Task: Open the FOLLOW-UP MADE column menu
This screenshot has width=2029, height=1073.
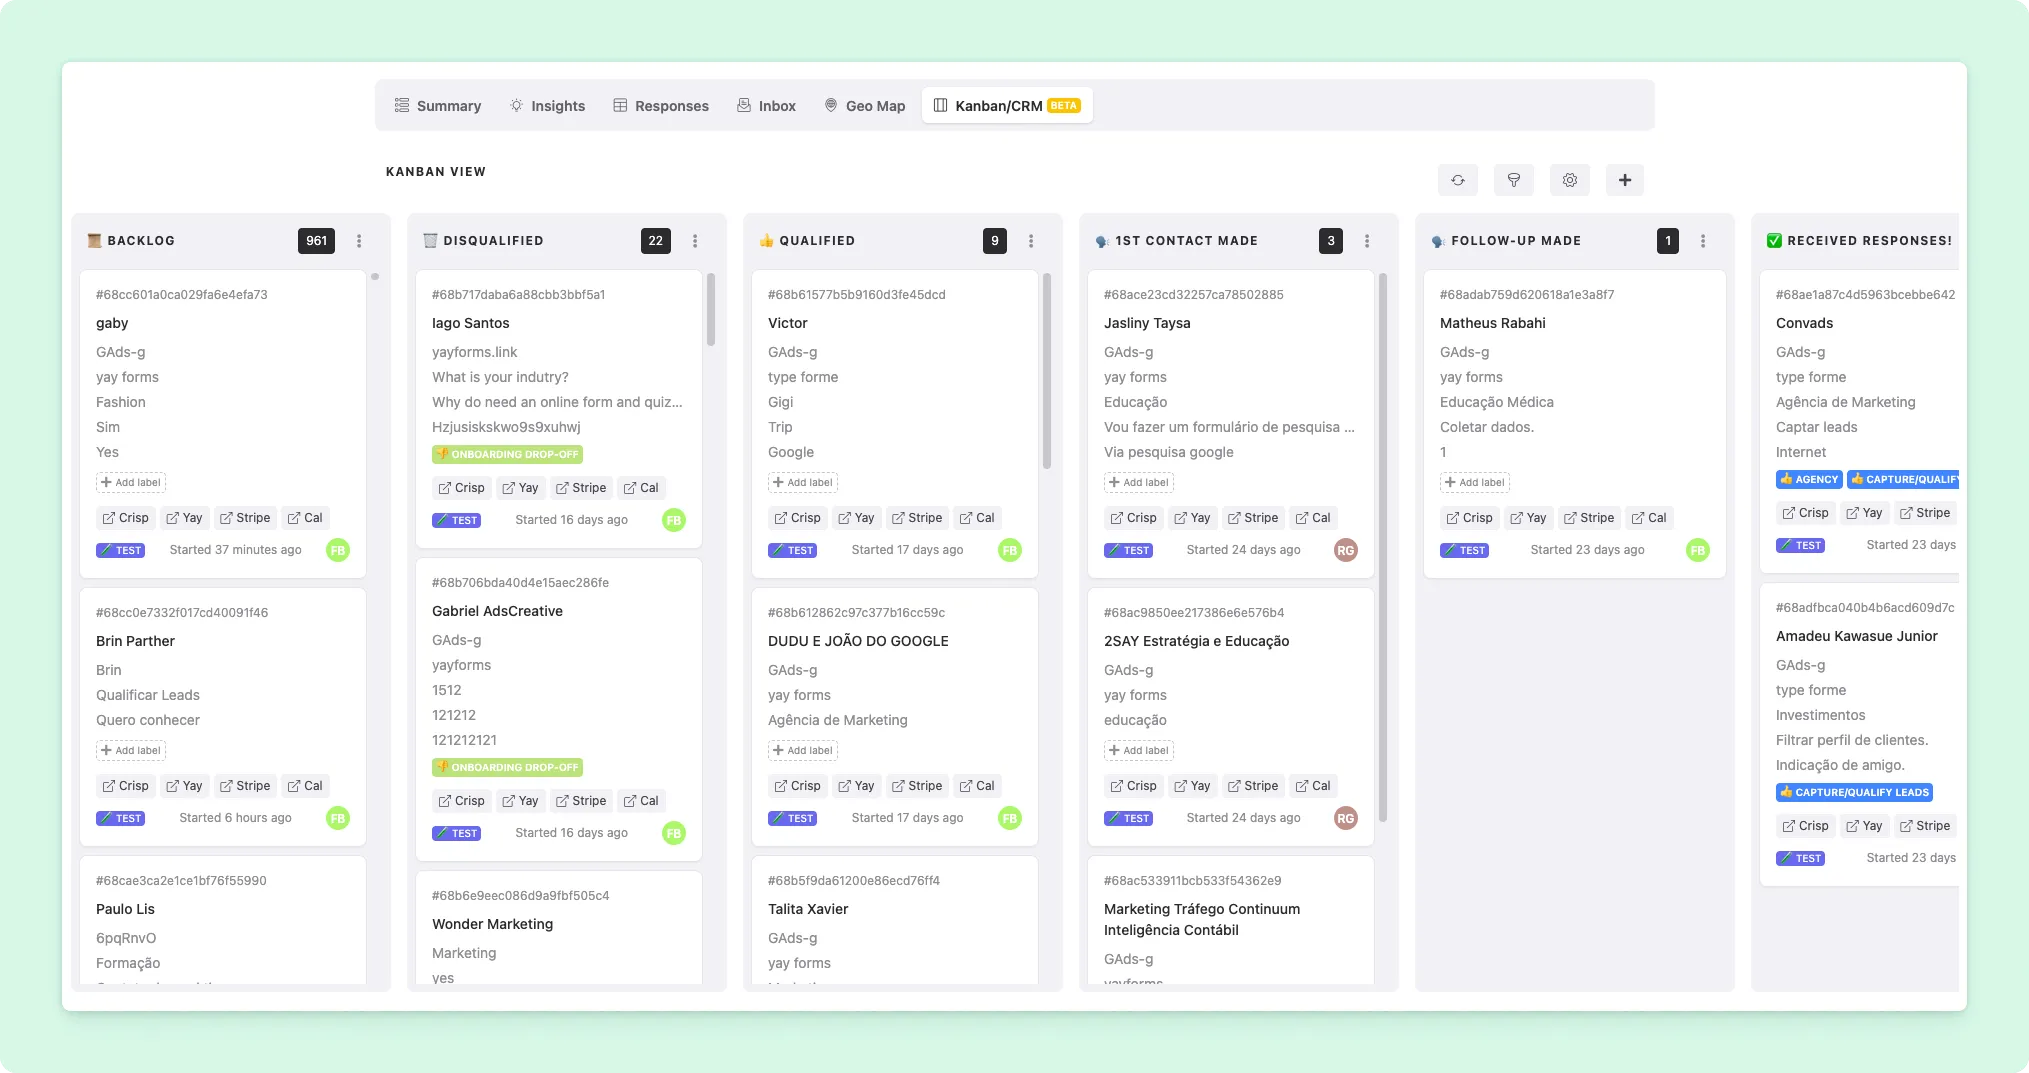Action: pyautogui.click(x=1703, y=240)
